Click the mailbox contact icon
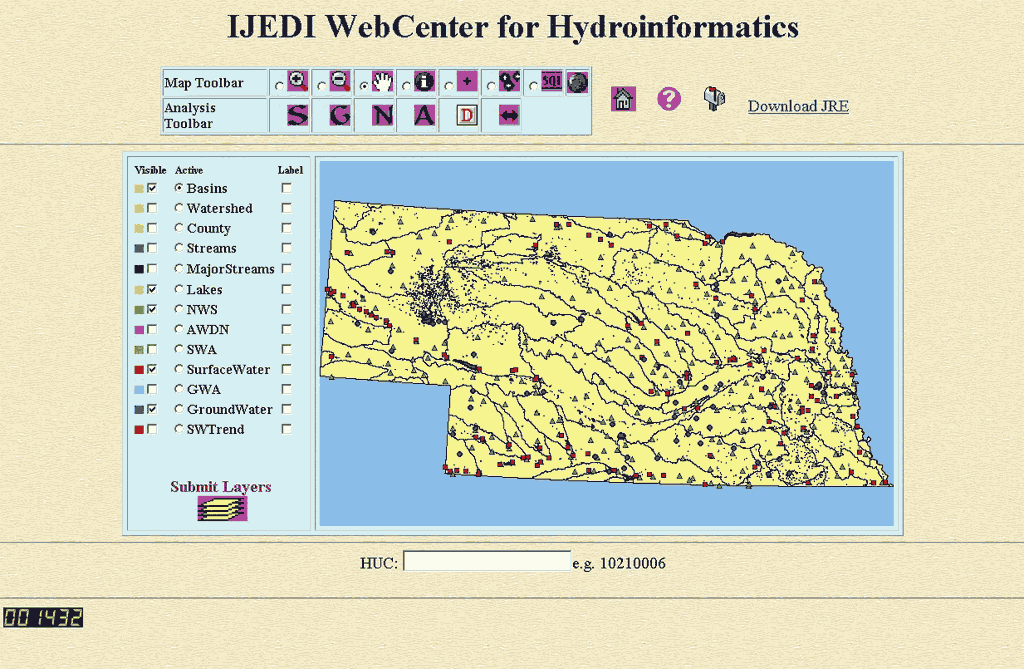 coord(714,99)
